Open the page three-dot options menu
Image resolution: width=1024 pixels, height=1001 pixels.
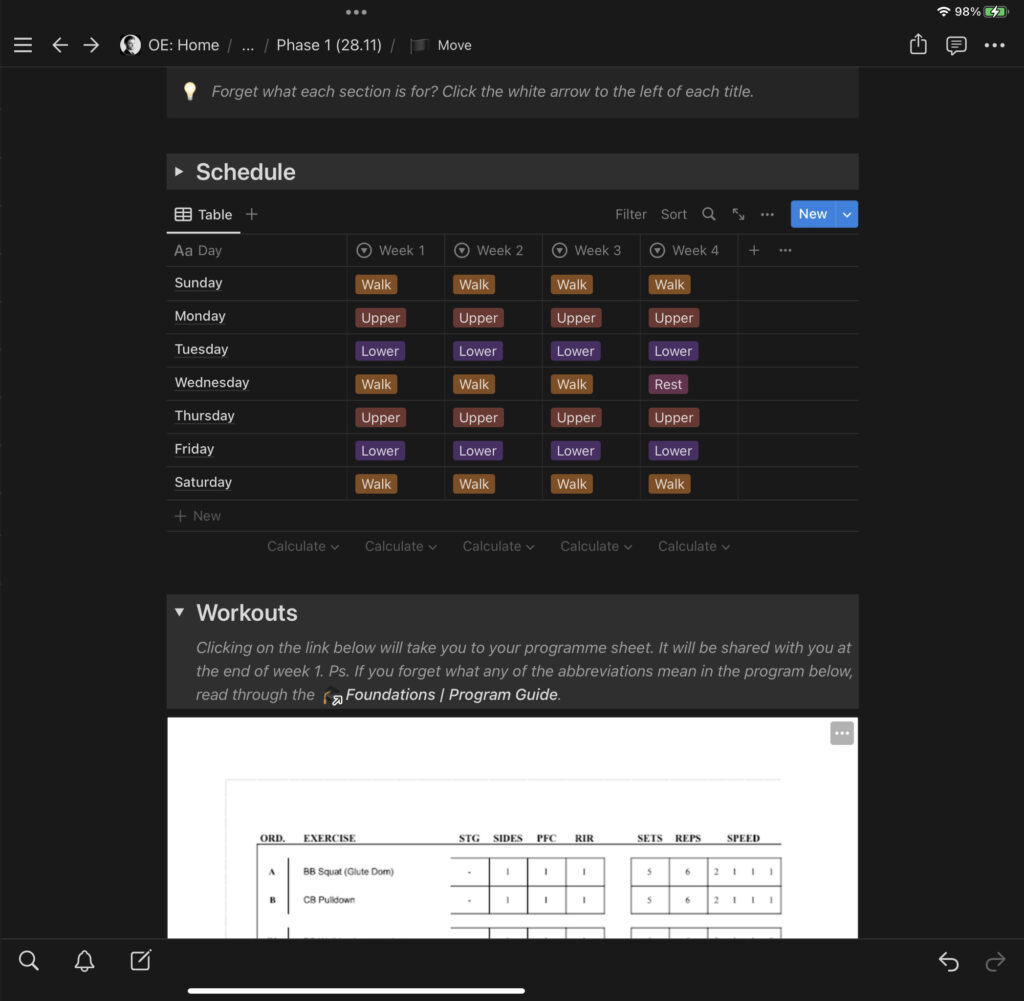[994, 45]
